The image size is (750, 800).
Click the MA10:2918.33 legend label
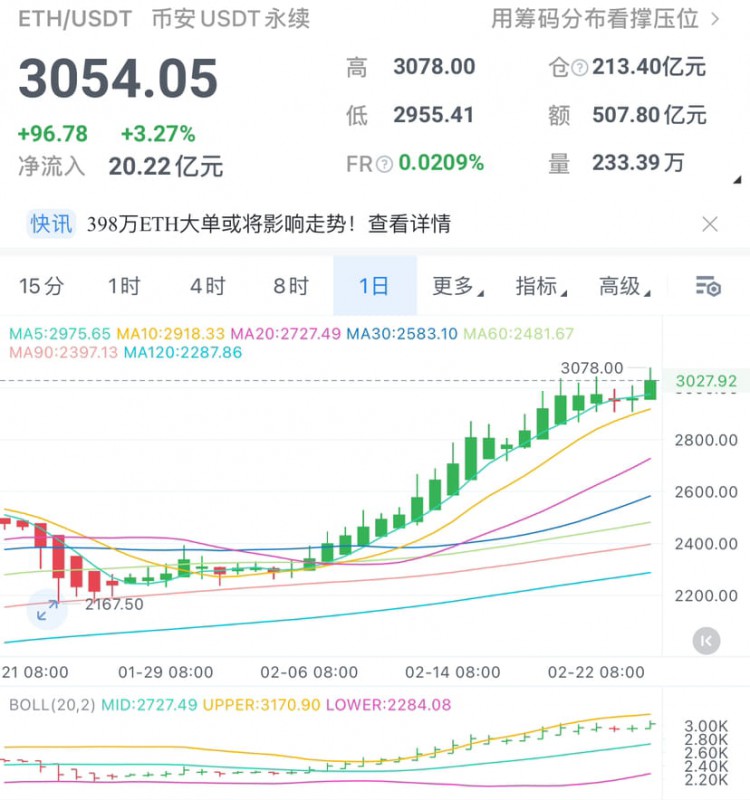click(x=170, y=334)
